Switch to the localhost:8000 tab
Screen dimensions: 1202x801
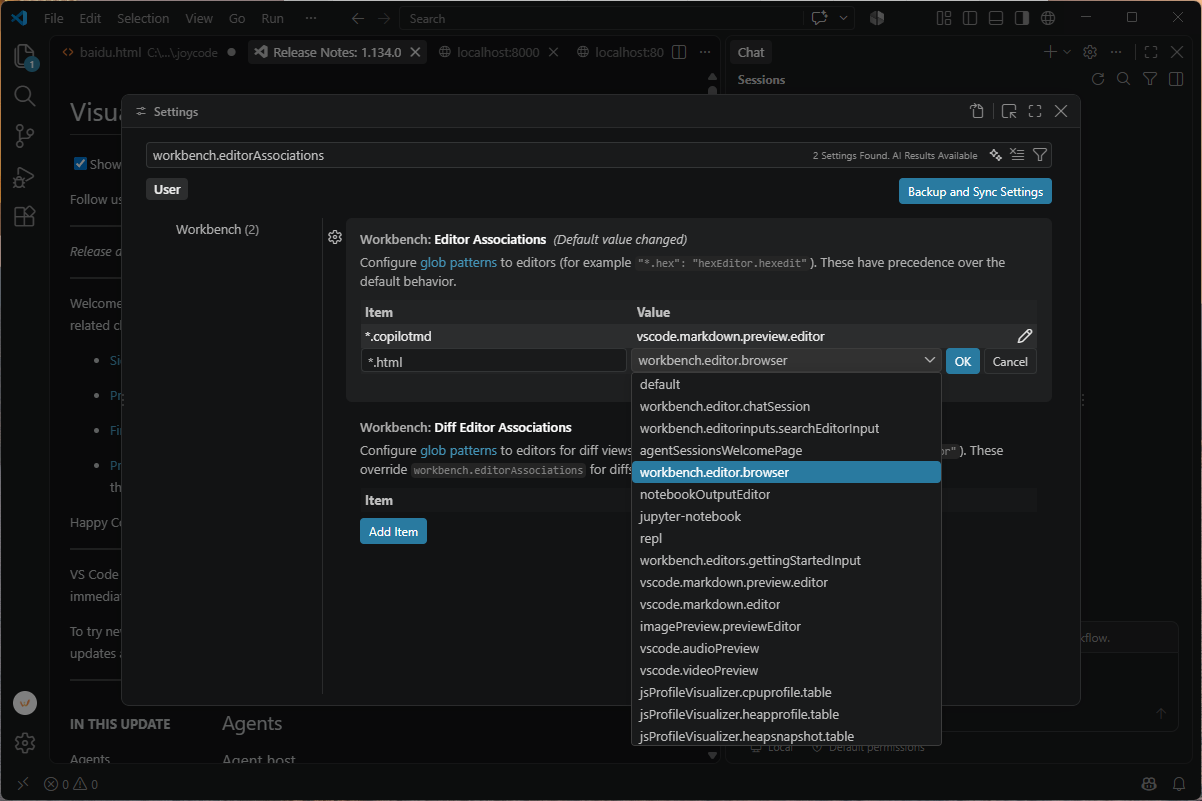click(x=497, y=52)
